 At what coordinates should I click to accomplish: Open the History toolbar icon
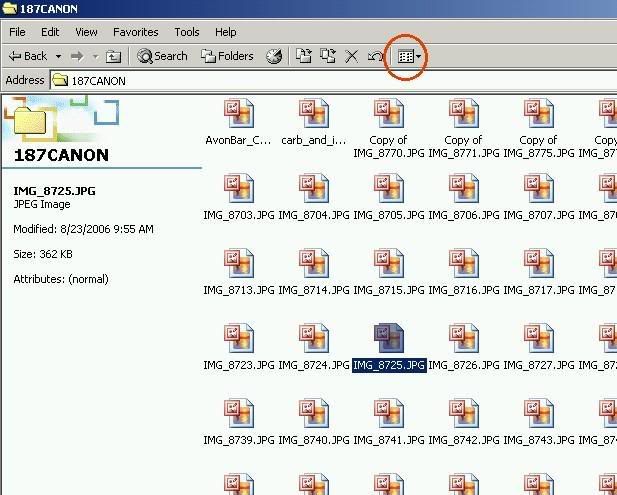tap(274, 57)
